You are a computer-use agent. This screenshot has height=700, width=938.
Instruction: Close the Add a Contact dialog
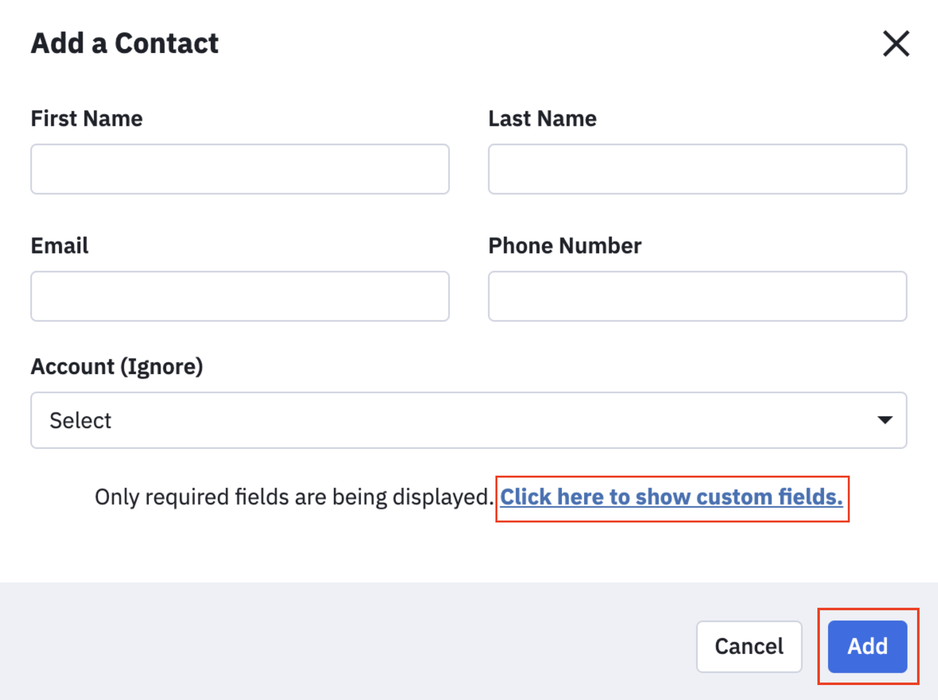[895, 43]
